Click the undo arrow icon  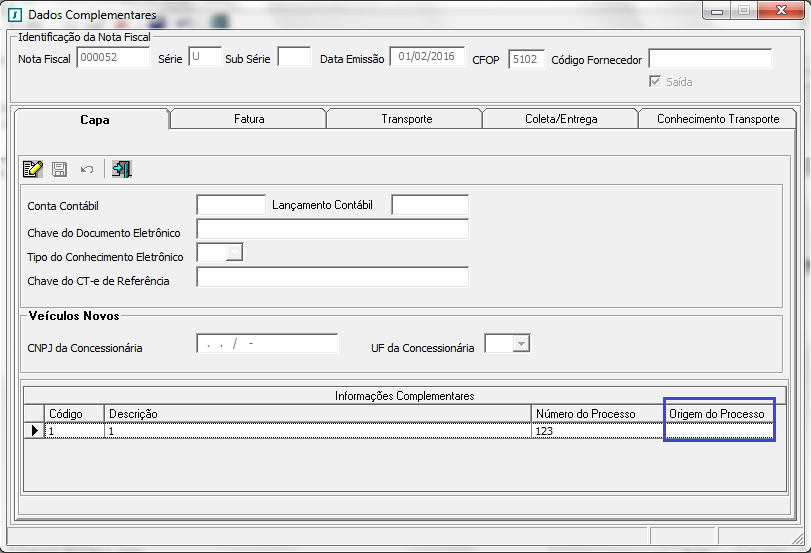(87, 169)
